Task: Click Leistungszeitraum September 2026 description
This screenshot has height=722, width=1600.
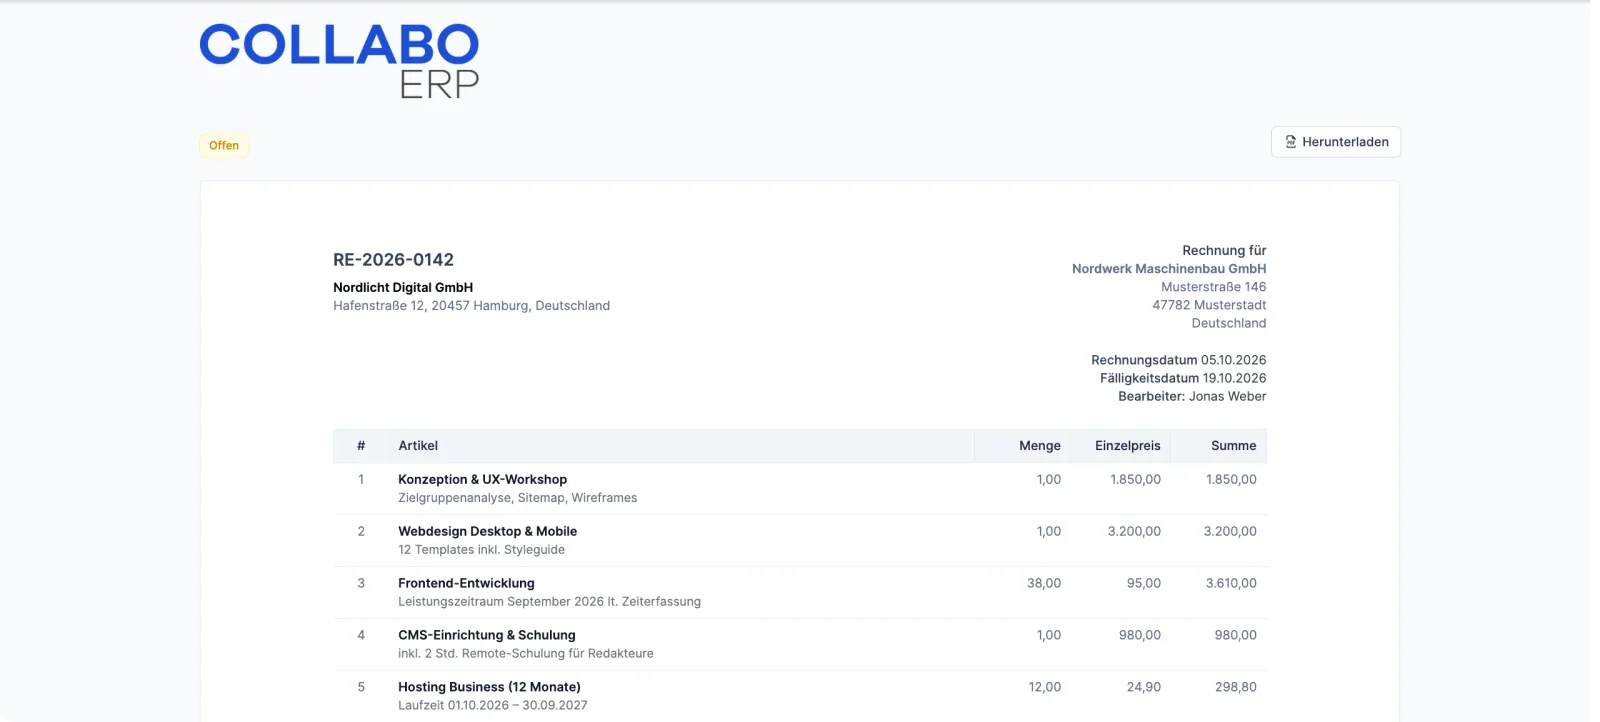Action: click(549, 602)
